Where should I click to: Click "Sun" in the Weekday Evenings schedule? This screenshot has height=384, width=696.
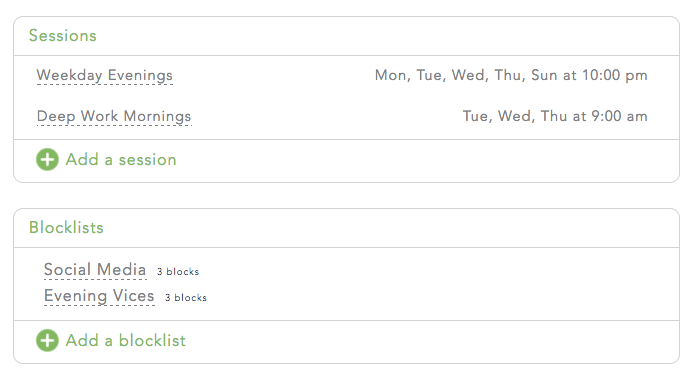(544, 75)
